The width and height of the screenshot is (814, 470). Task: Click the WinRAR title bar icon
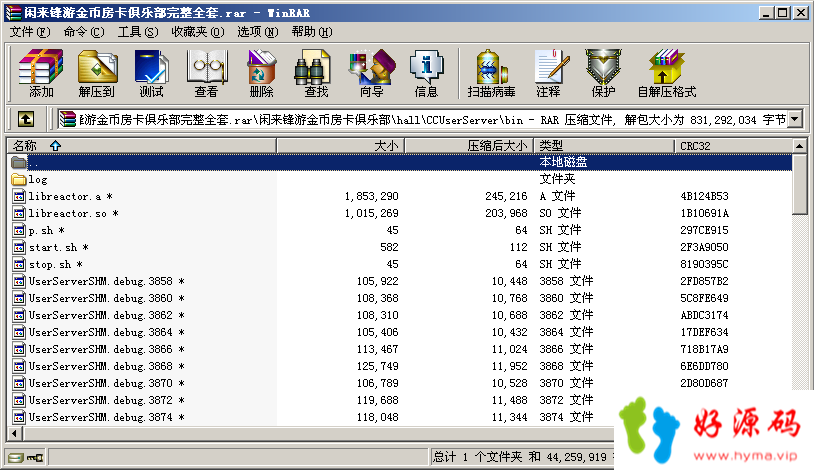click(x=13, y=12)
